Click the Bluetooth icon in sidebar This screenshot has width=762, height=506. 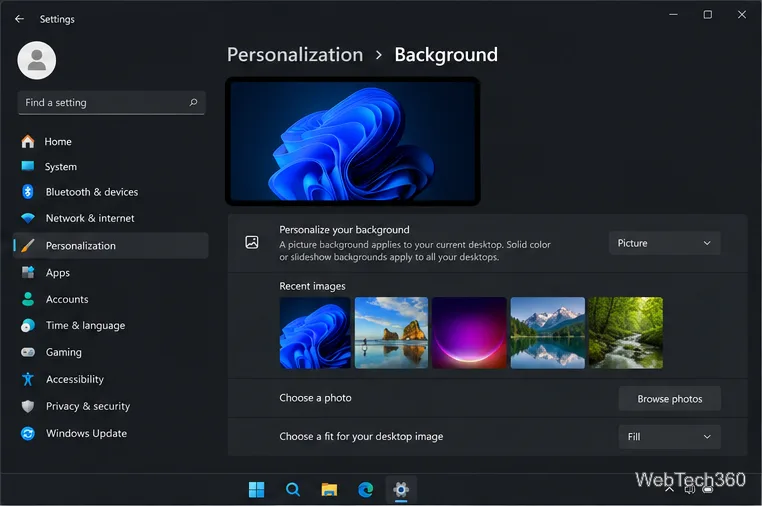28,192
